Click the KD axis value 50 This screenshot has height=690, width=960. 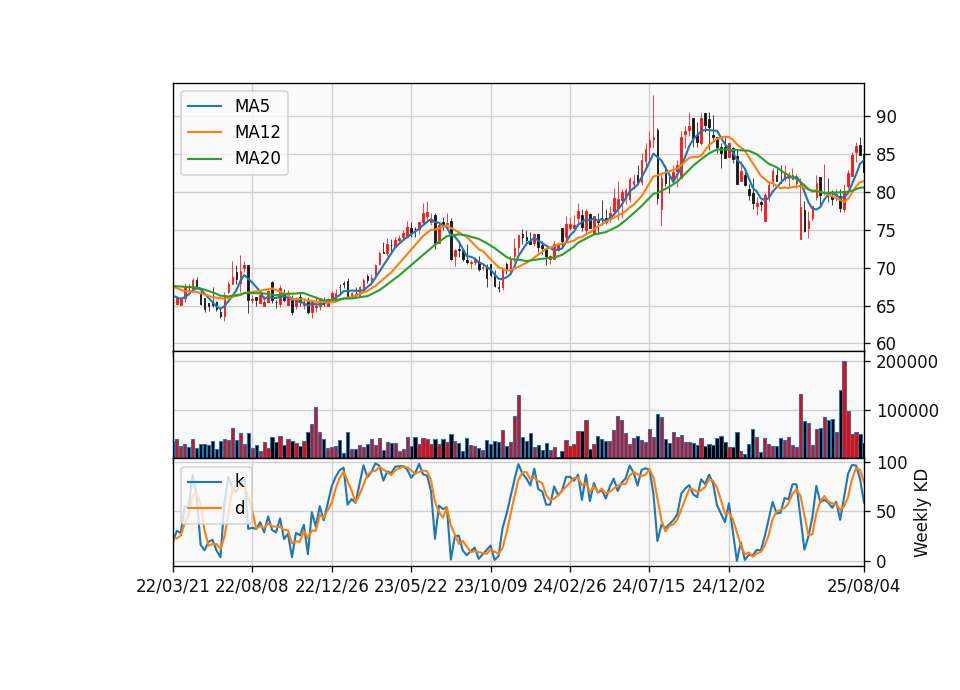[x=886, y=512]
